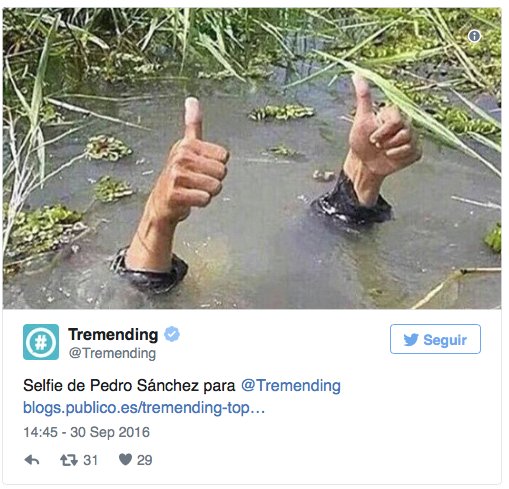Click the blue verified badge beside Tremending

172,334
